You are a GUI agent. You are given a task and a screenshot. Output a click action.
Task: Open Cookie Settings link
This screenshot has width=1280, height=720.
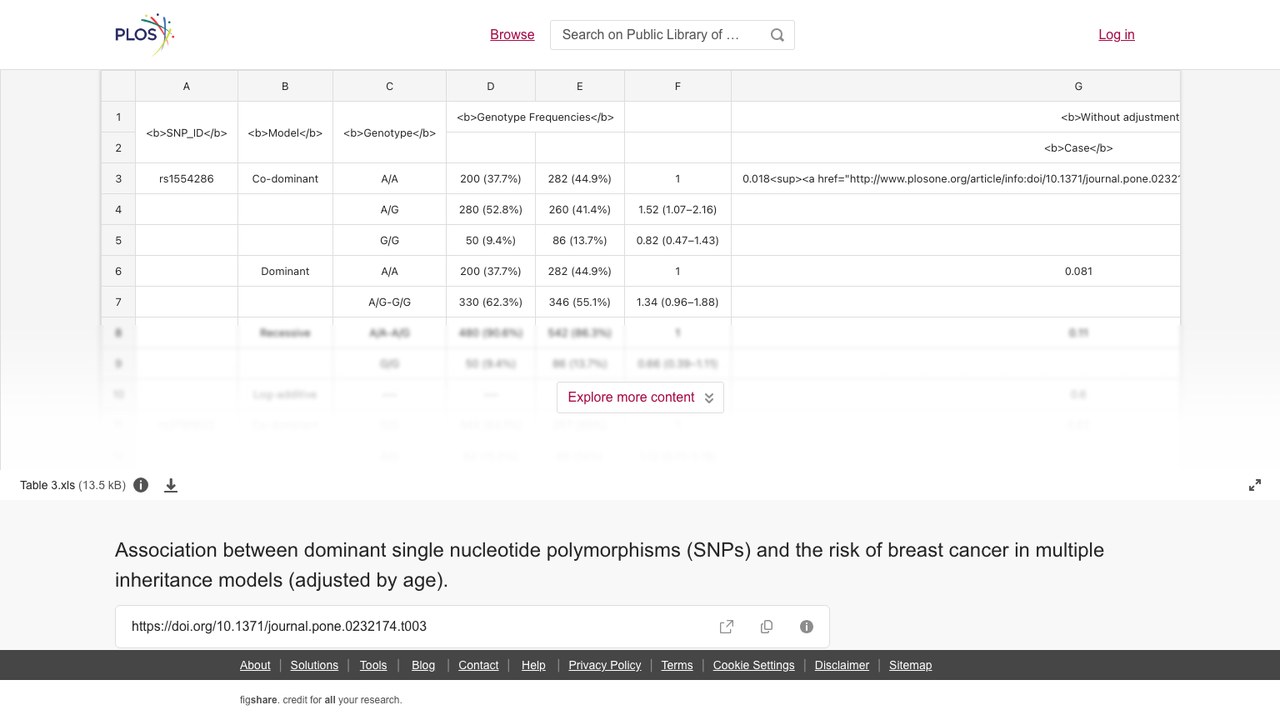pyautogui.click(x=754, y=665)
